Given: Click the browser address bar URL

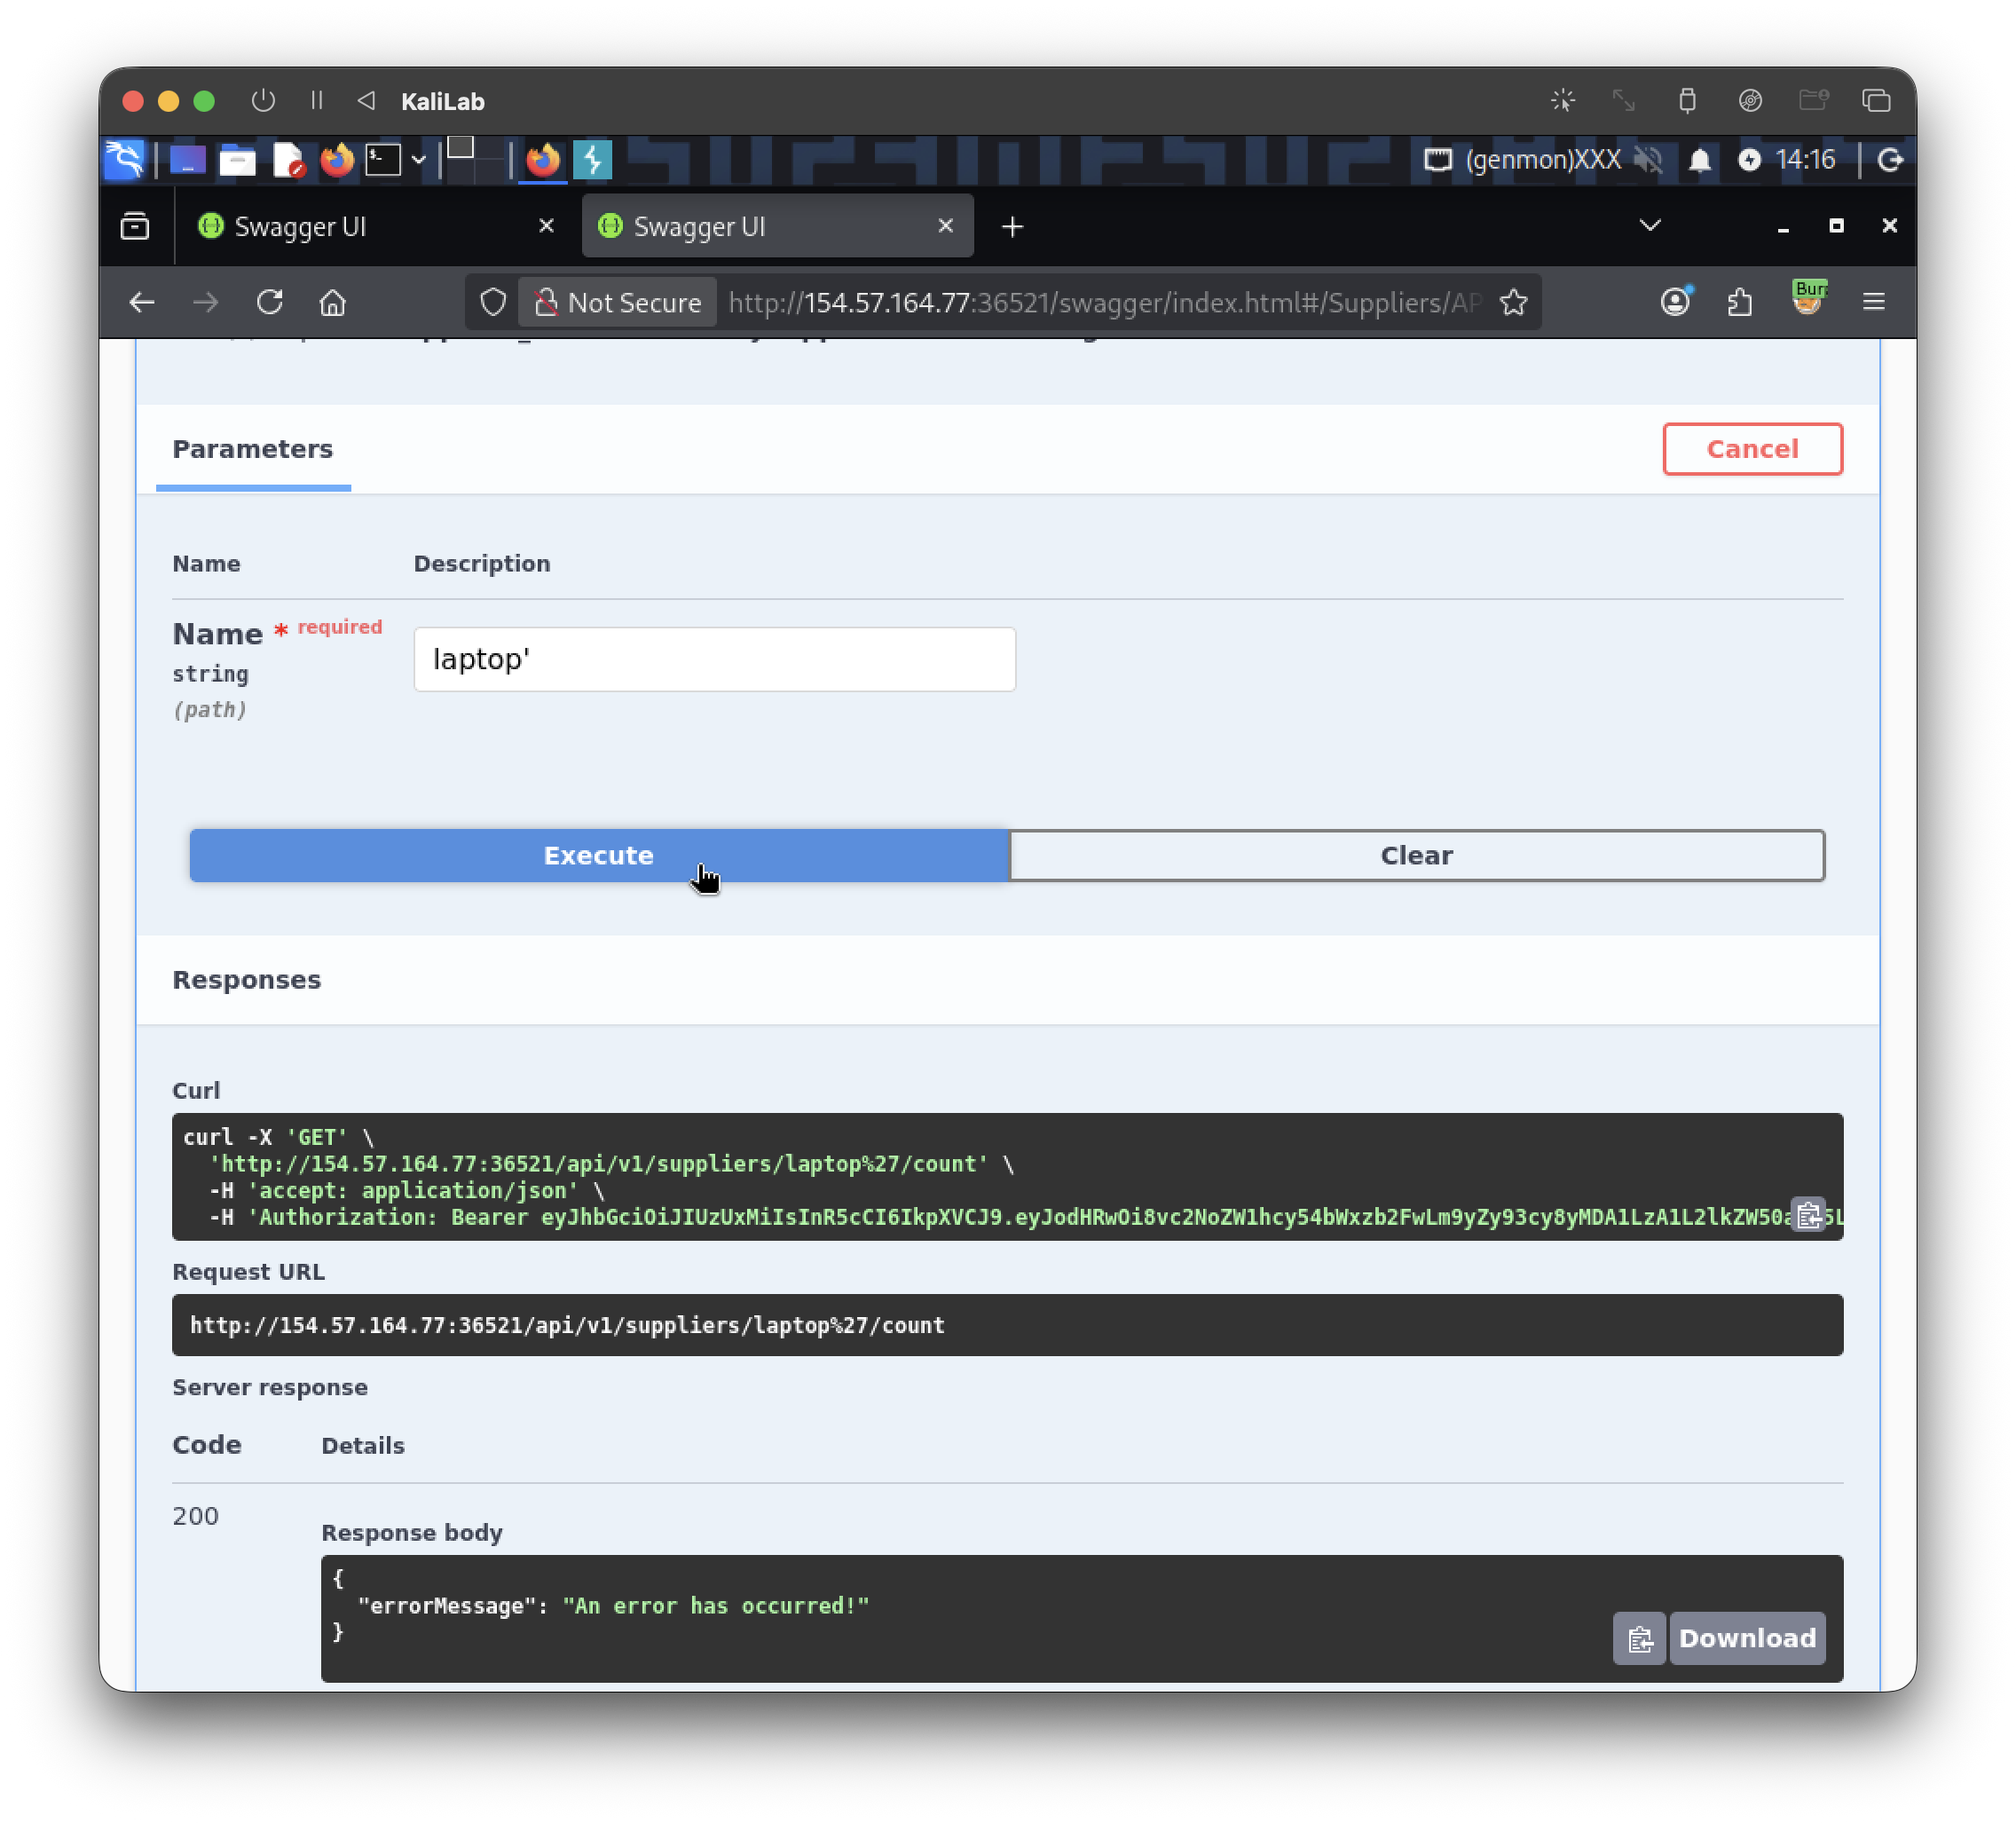Looking at the screenshot, I should coord(1105,302).
